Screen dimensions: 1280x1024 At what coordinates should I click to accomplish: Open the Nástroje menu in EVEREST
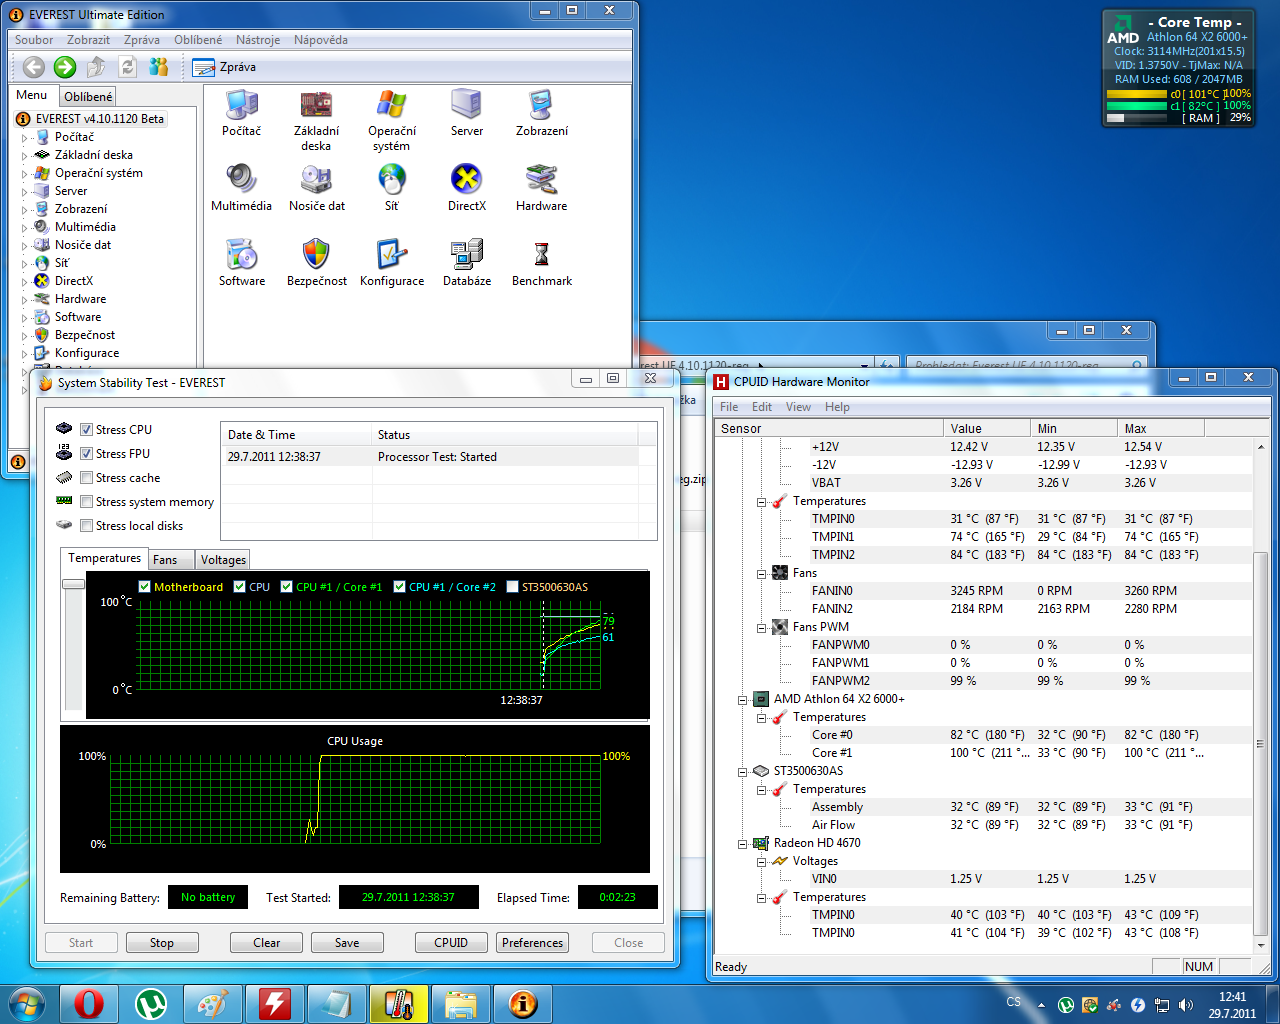258,40
